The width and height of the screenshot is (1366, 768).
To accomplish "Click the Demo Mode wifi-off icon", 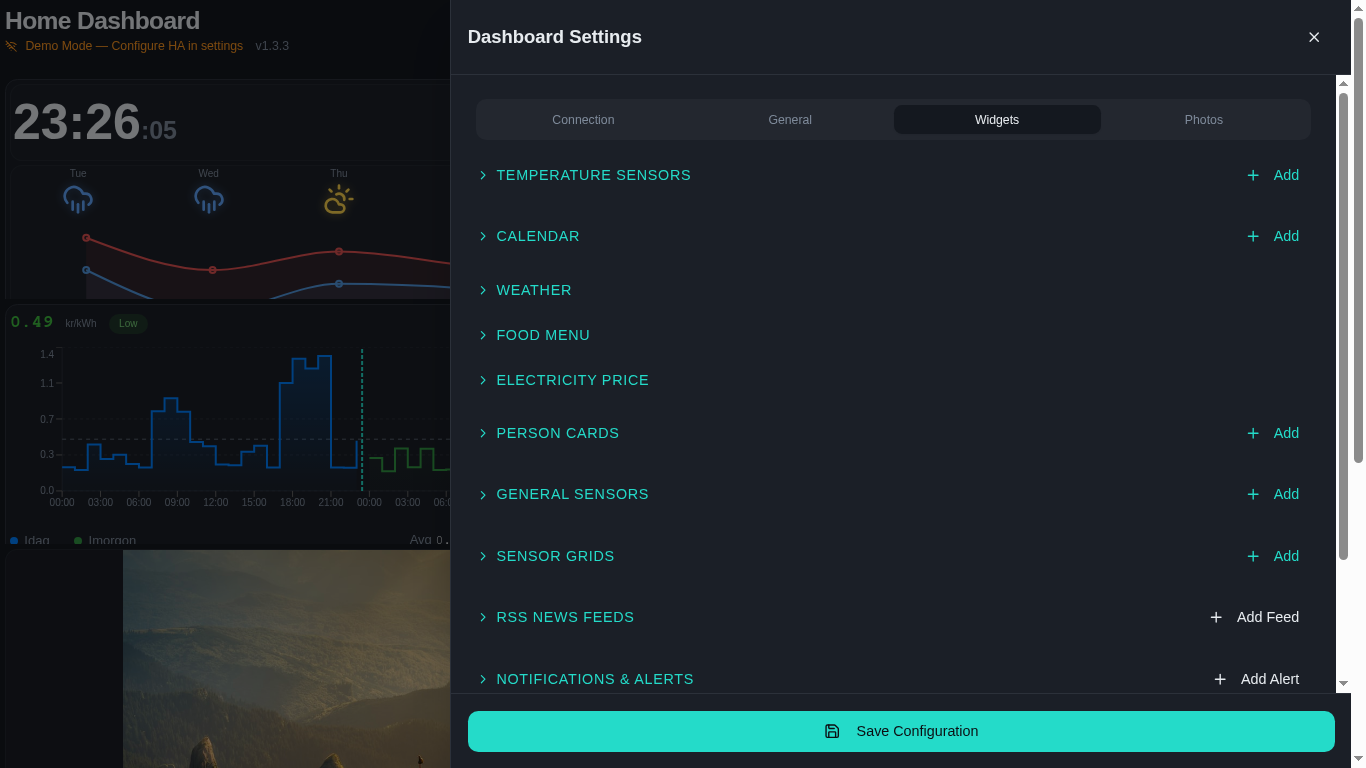I will coord(12,46).
